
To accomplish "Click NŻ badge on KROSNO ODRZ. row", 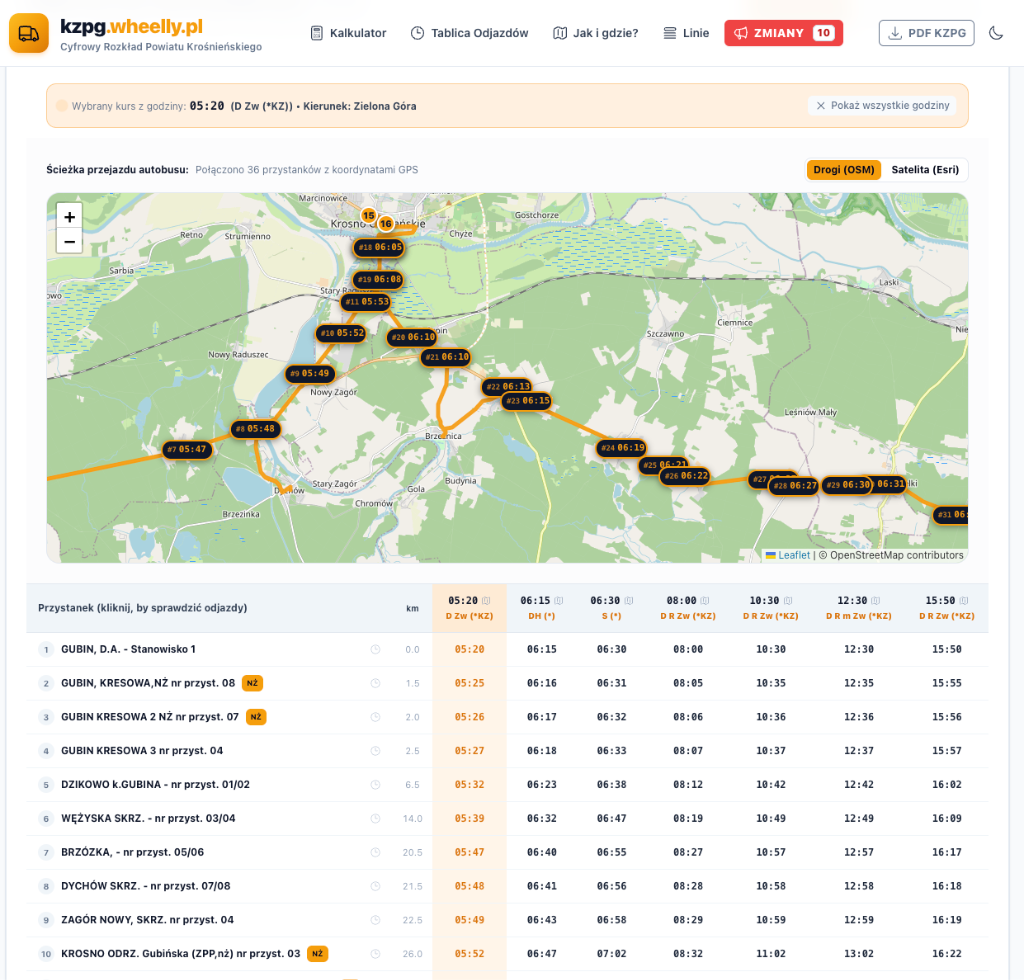I will coord(317,954).
